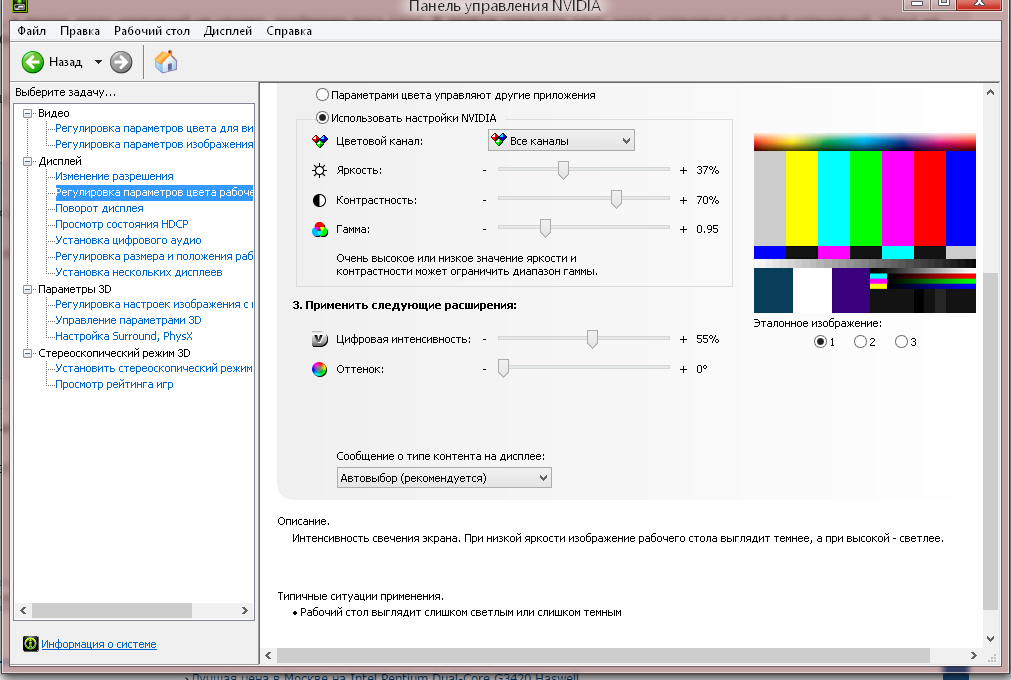This screenshot has width=1011, height=680.
Task: Click the contrast minus sign
Action: (x=484, y=200)
